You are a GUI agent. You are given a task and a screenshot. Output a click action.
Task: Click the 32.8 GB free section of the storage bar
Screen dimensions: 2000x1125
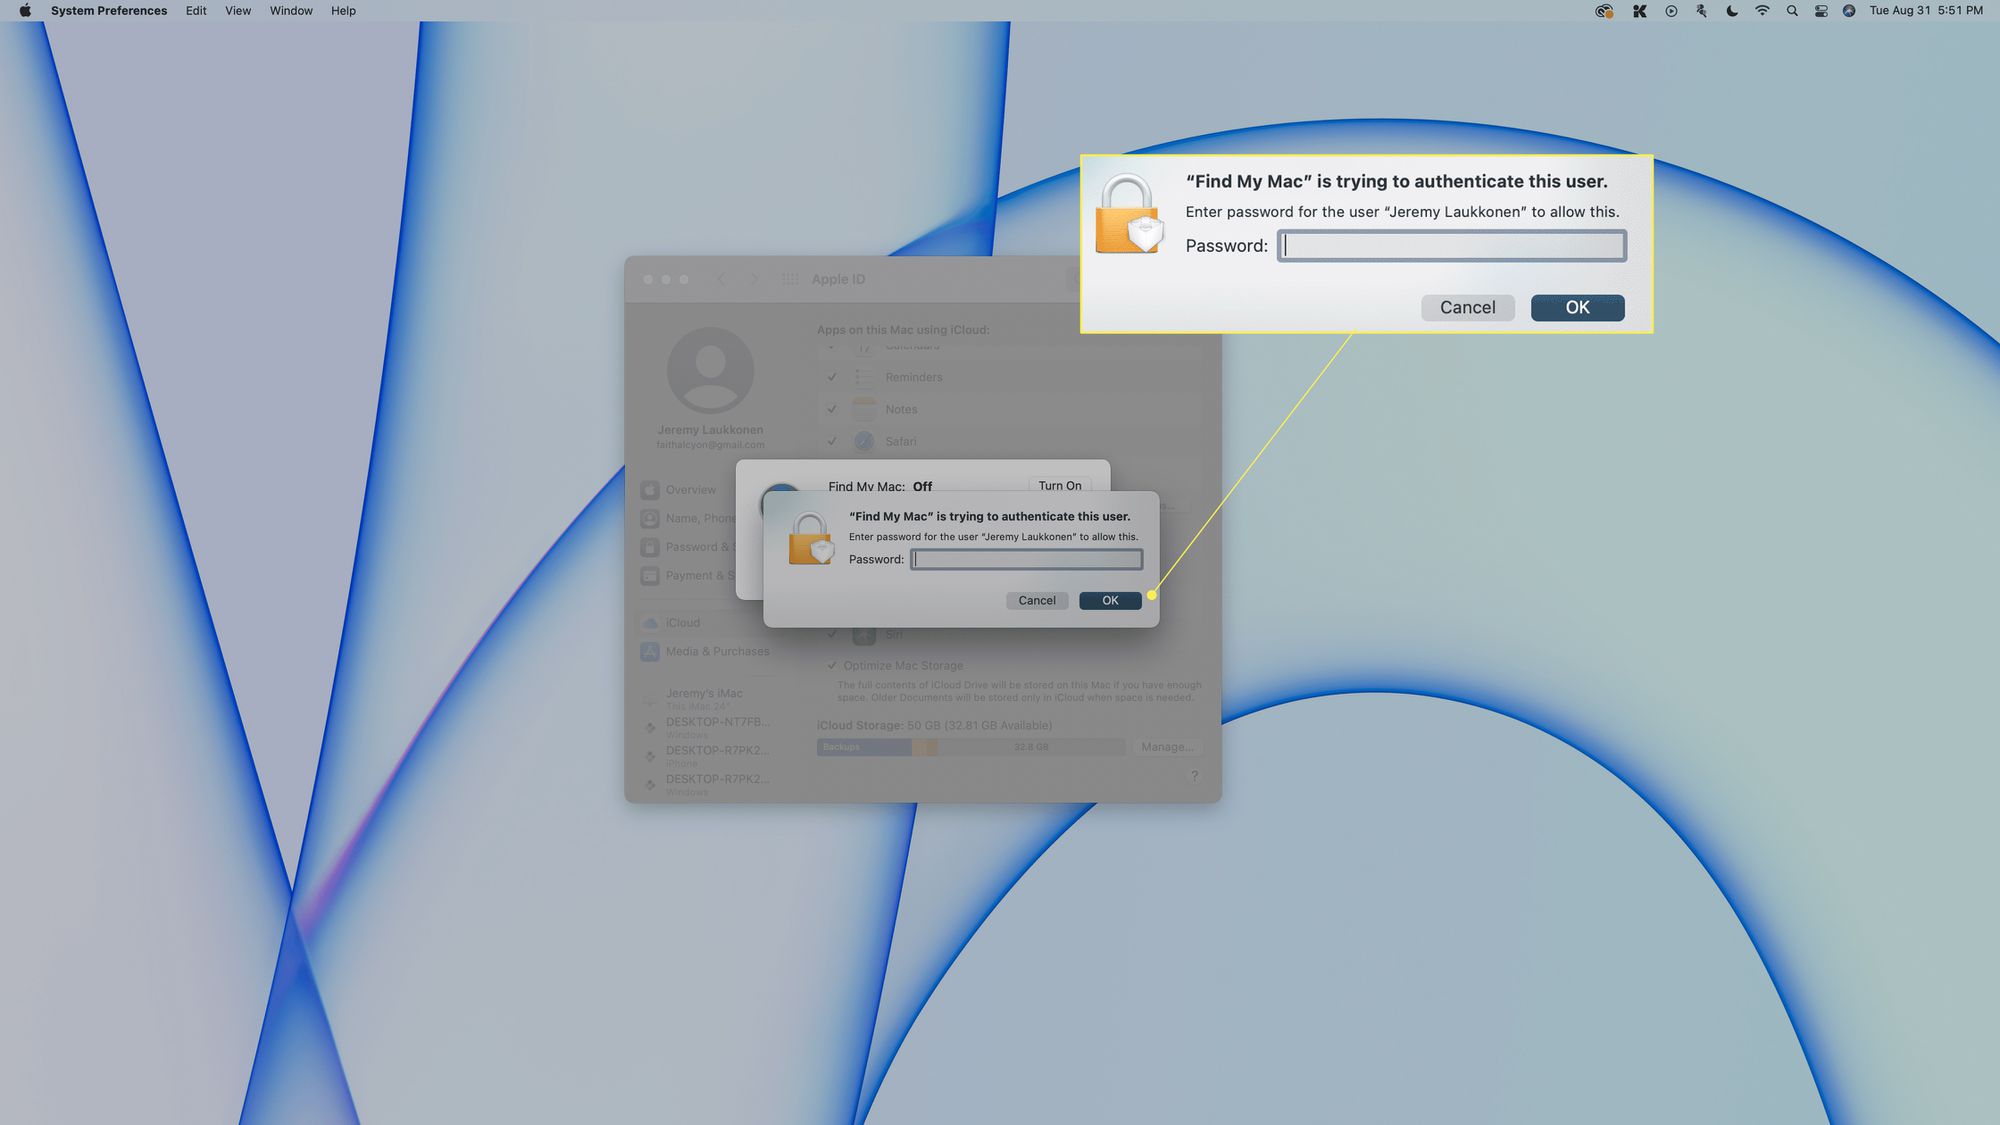(1031, 747)
